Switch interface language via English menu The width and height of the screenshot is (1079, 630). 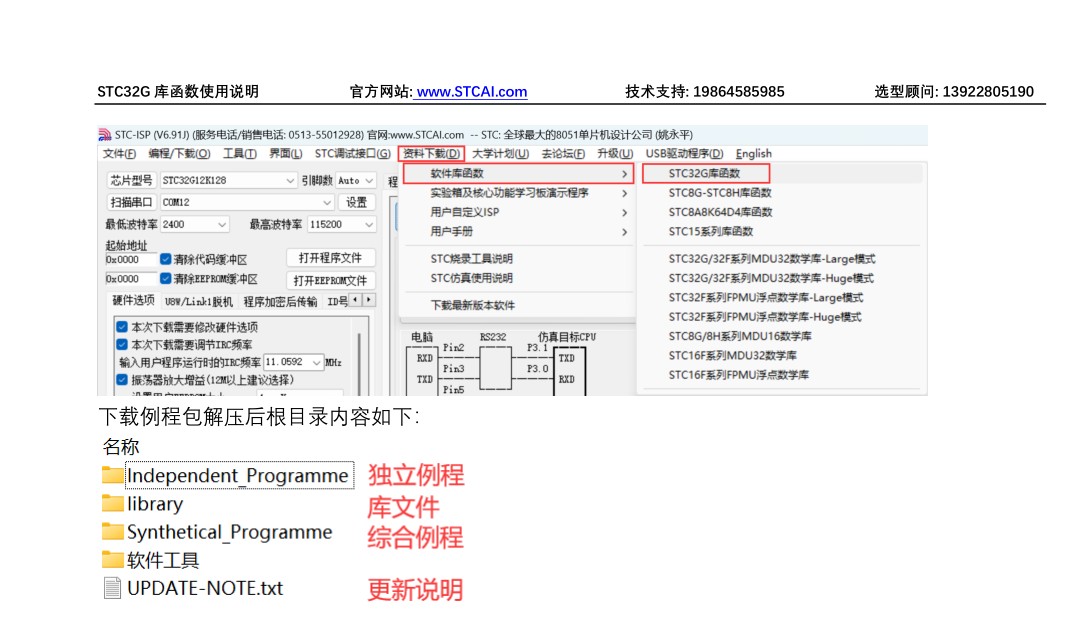754,153
